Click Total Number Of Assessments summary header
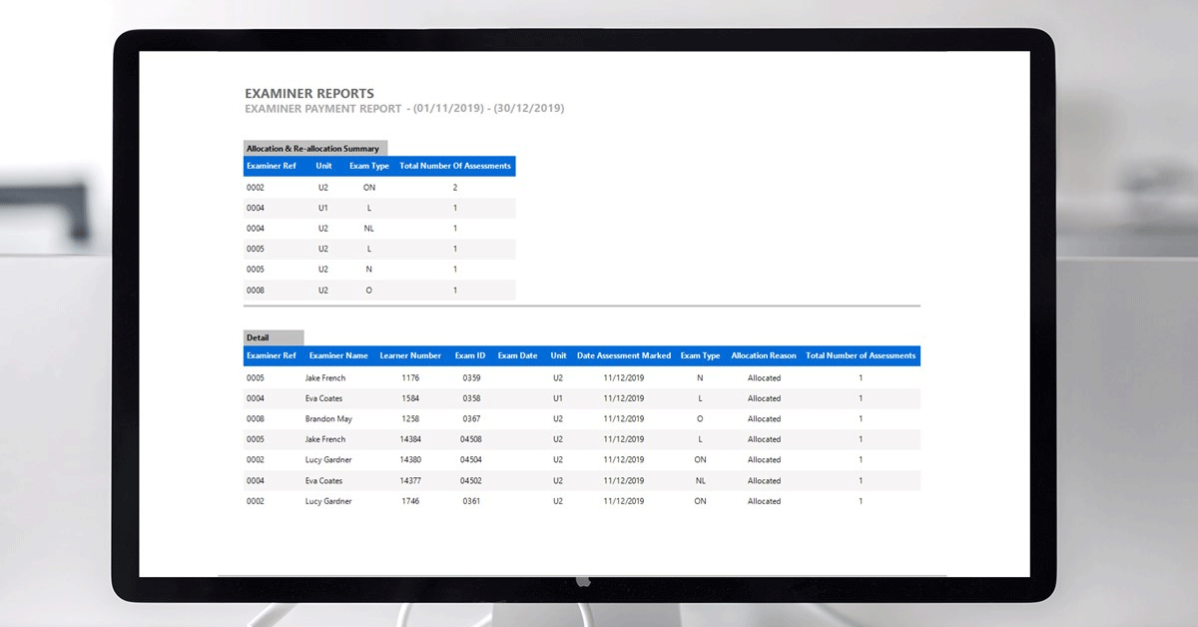 [x=455, y=166]
